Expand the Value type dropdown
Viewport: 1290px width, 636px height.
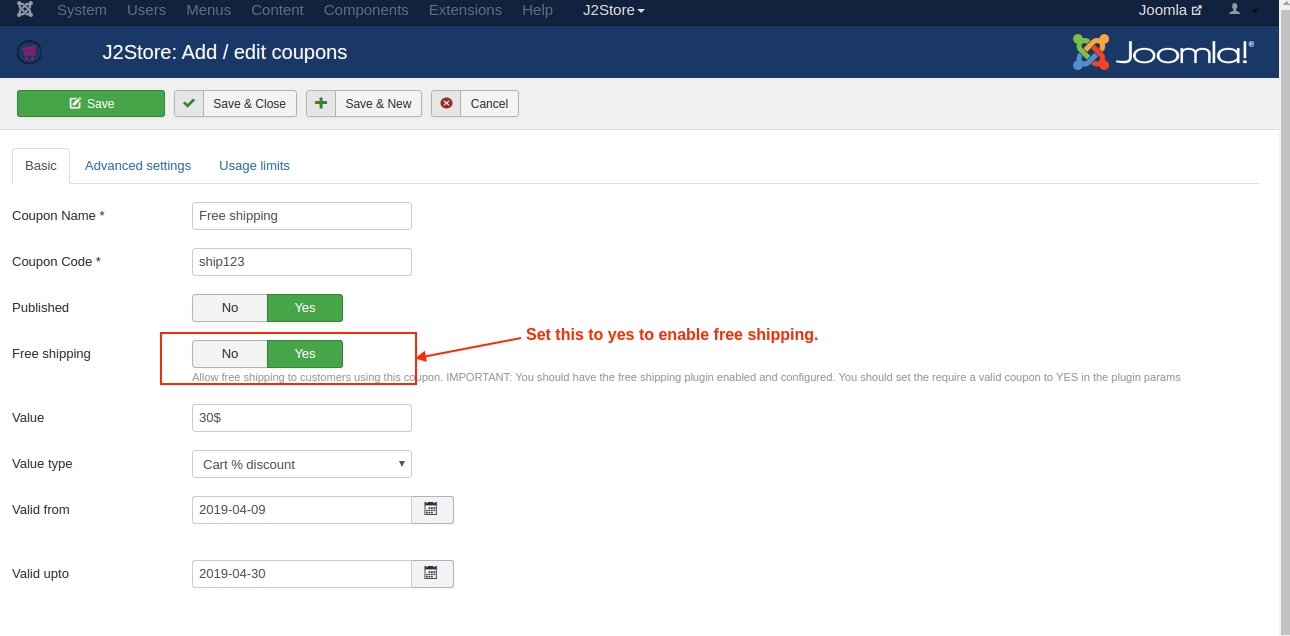click(301, 464)
